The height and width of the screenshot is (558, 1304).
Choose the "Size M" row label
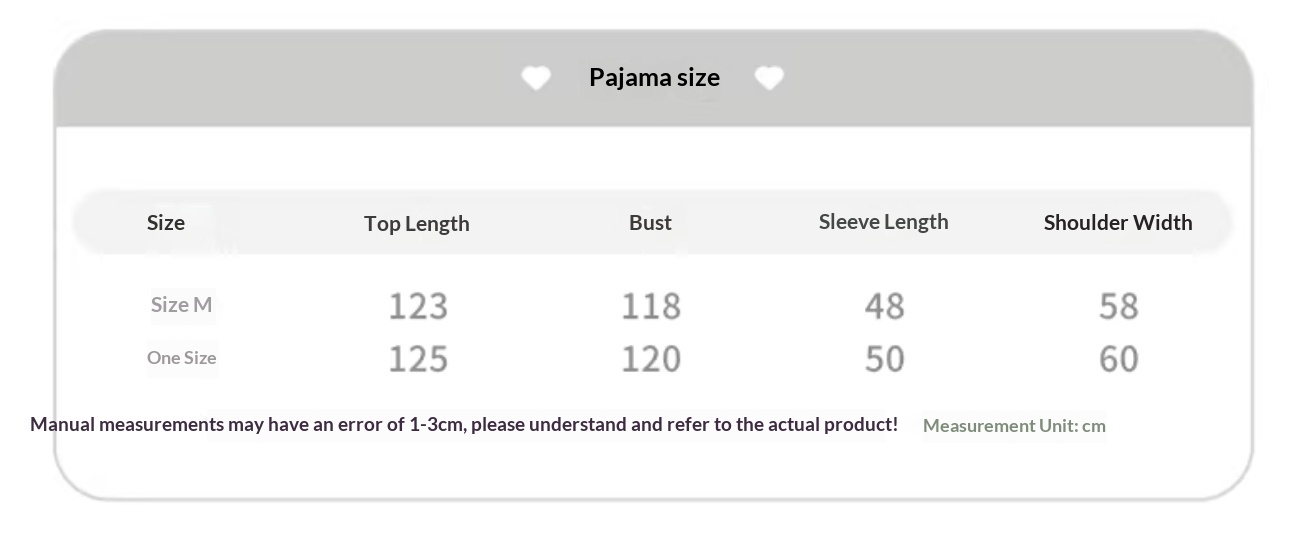click(181, 305)
